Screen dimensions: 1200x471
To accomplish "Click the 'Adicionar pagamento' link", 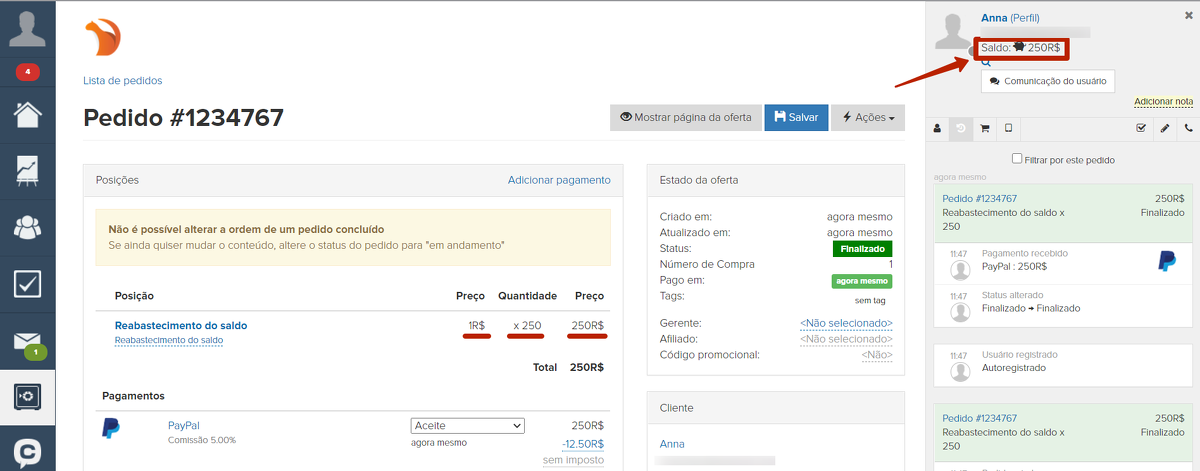I will pyautogui.click(x=558, y=180).
